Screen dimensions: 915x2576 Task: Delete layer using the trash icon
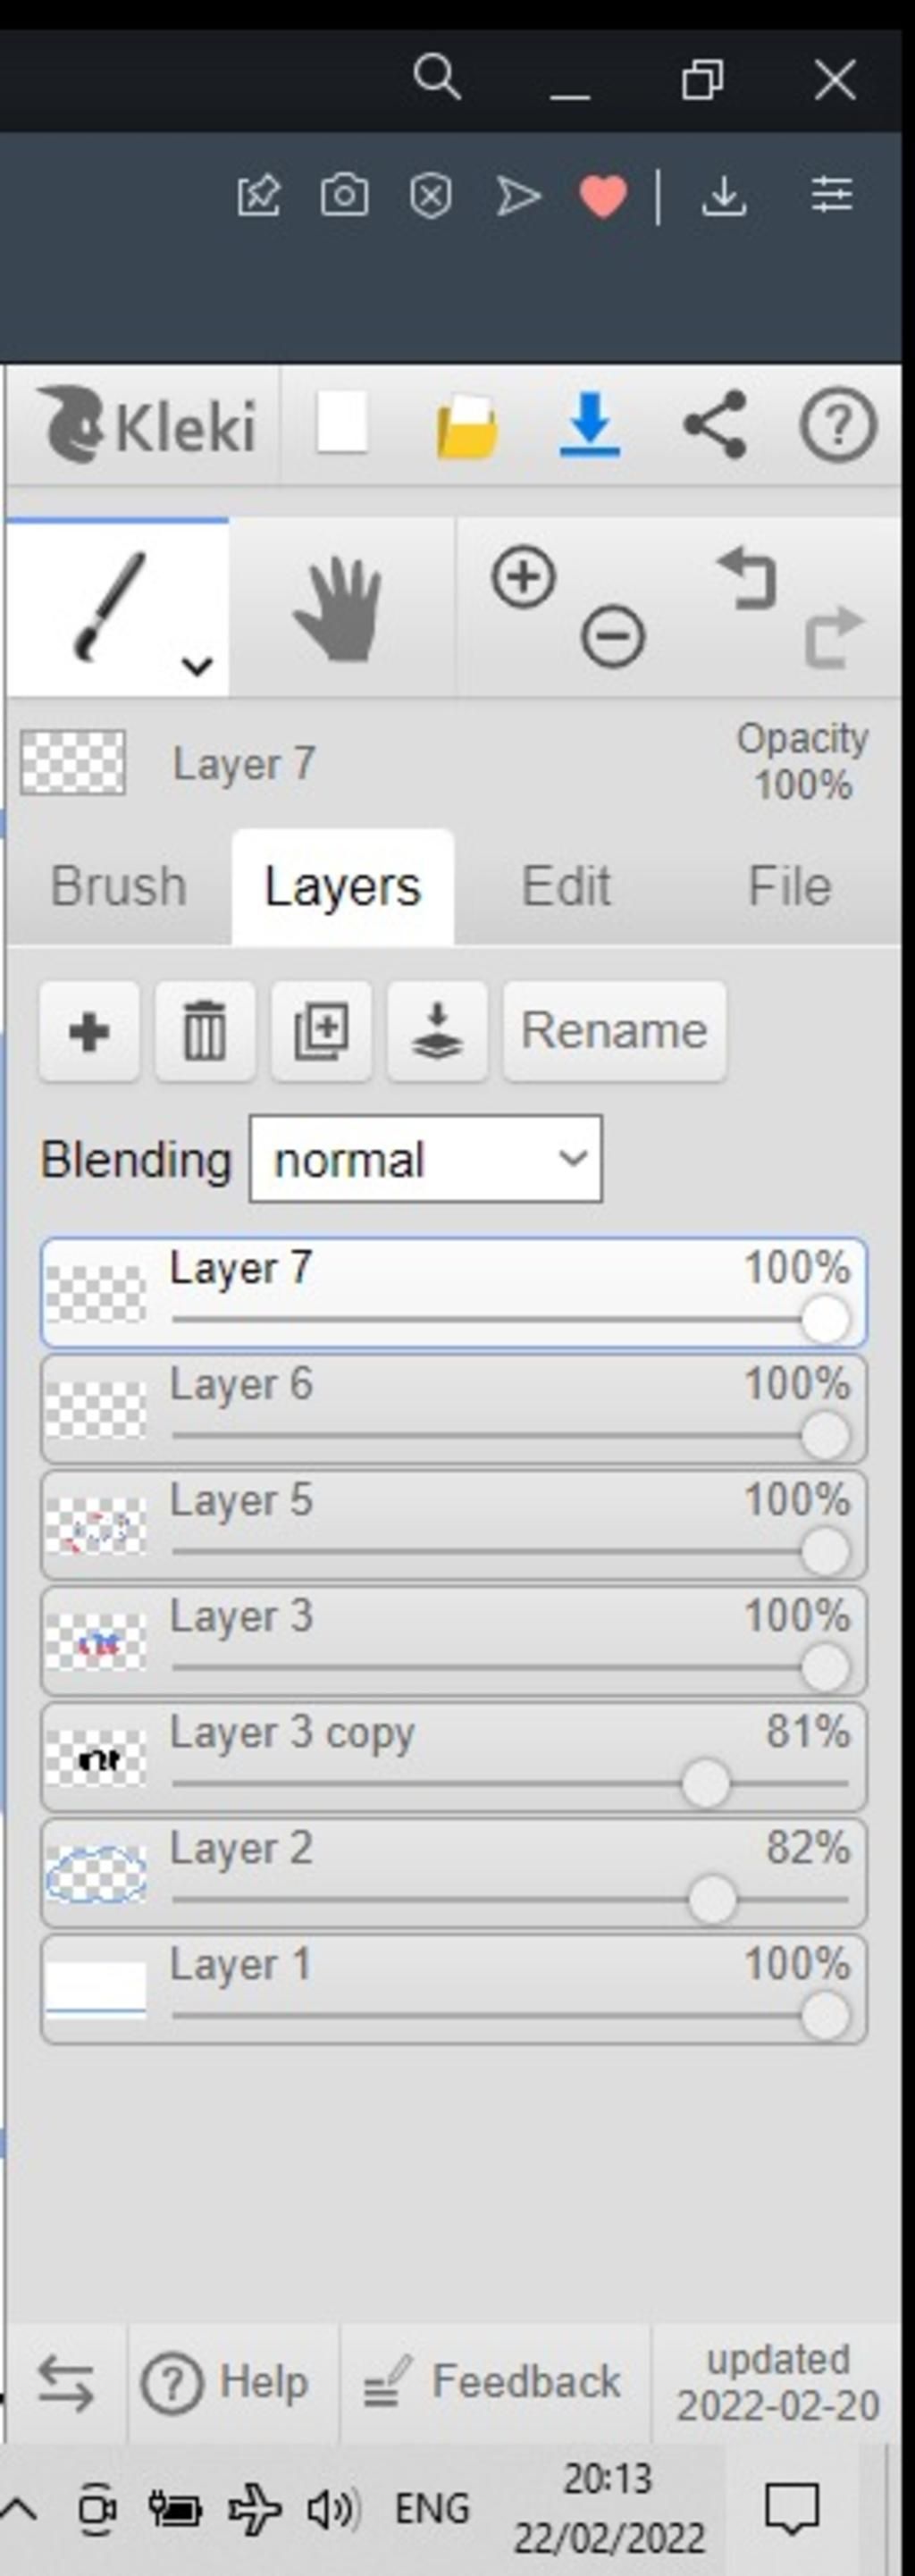coord(204,1031)
